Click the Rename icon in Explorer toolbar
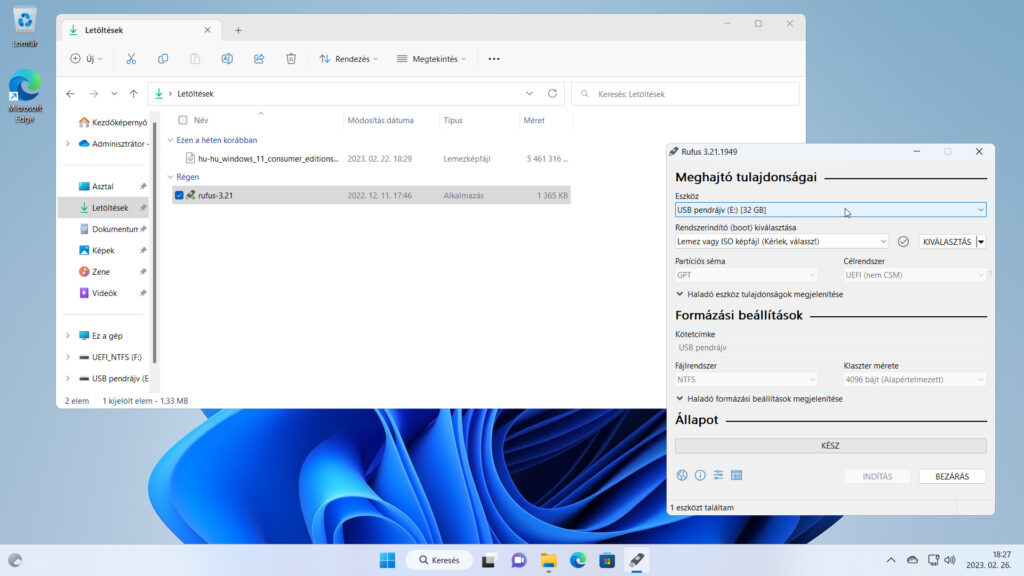Viewport: 1024px width, 576px height. [227, 59]
